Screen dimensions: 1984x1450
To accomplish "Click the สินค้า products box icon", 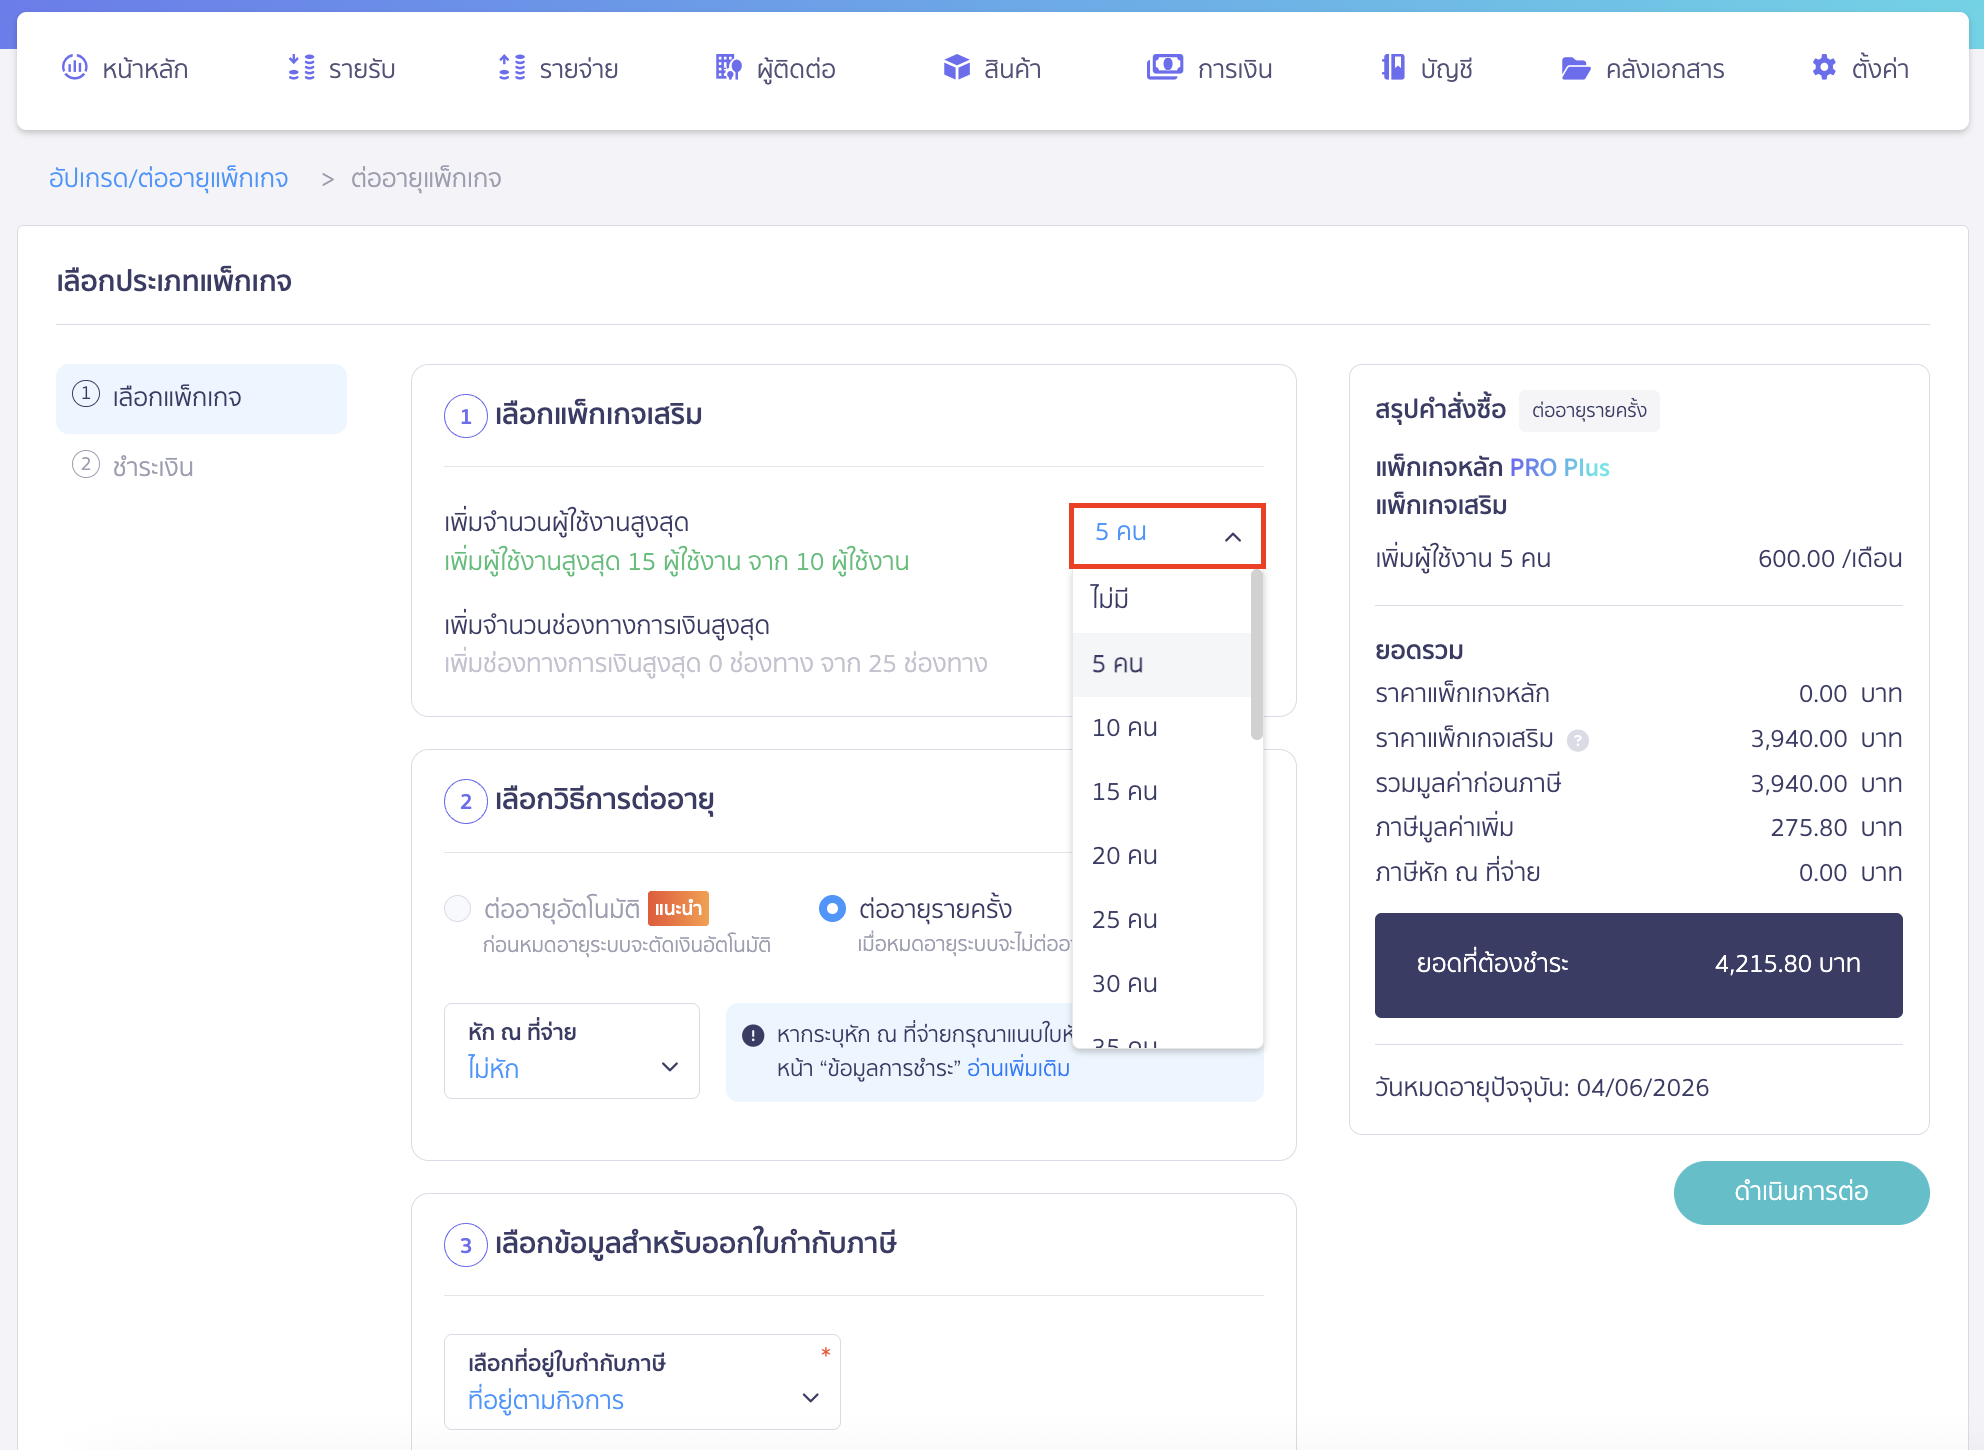I will [956, 68].
